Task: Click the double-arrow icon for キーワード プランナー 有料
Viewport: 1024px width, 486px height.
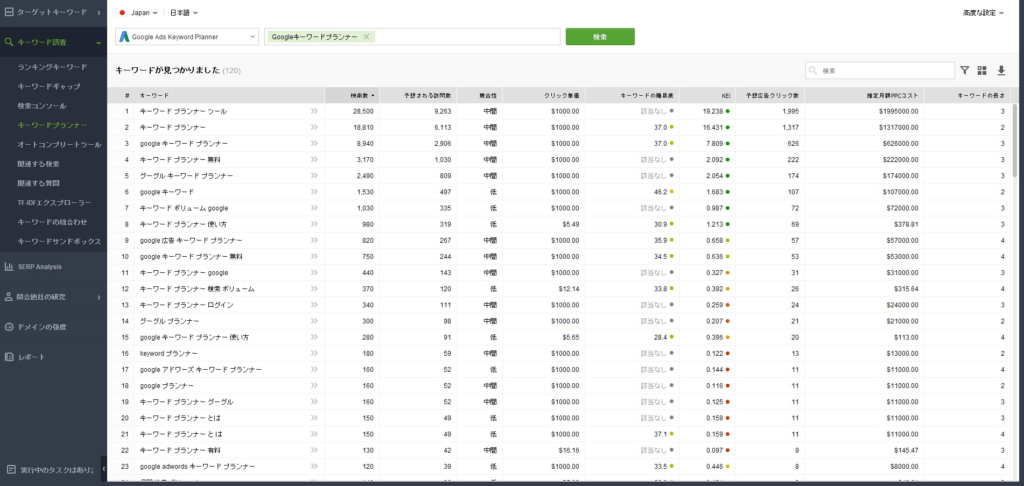Action: (314, 450)
